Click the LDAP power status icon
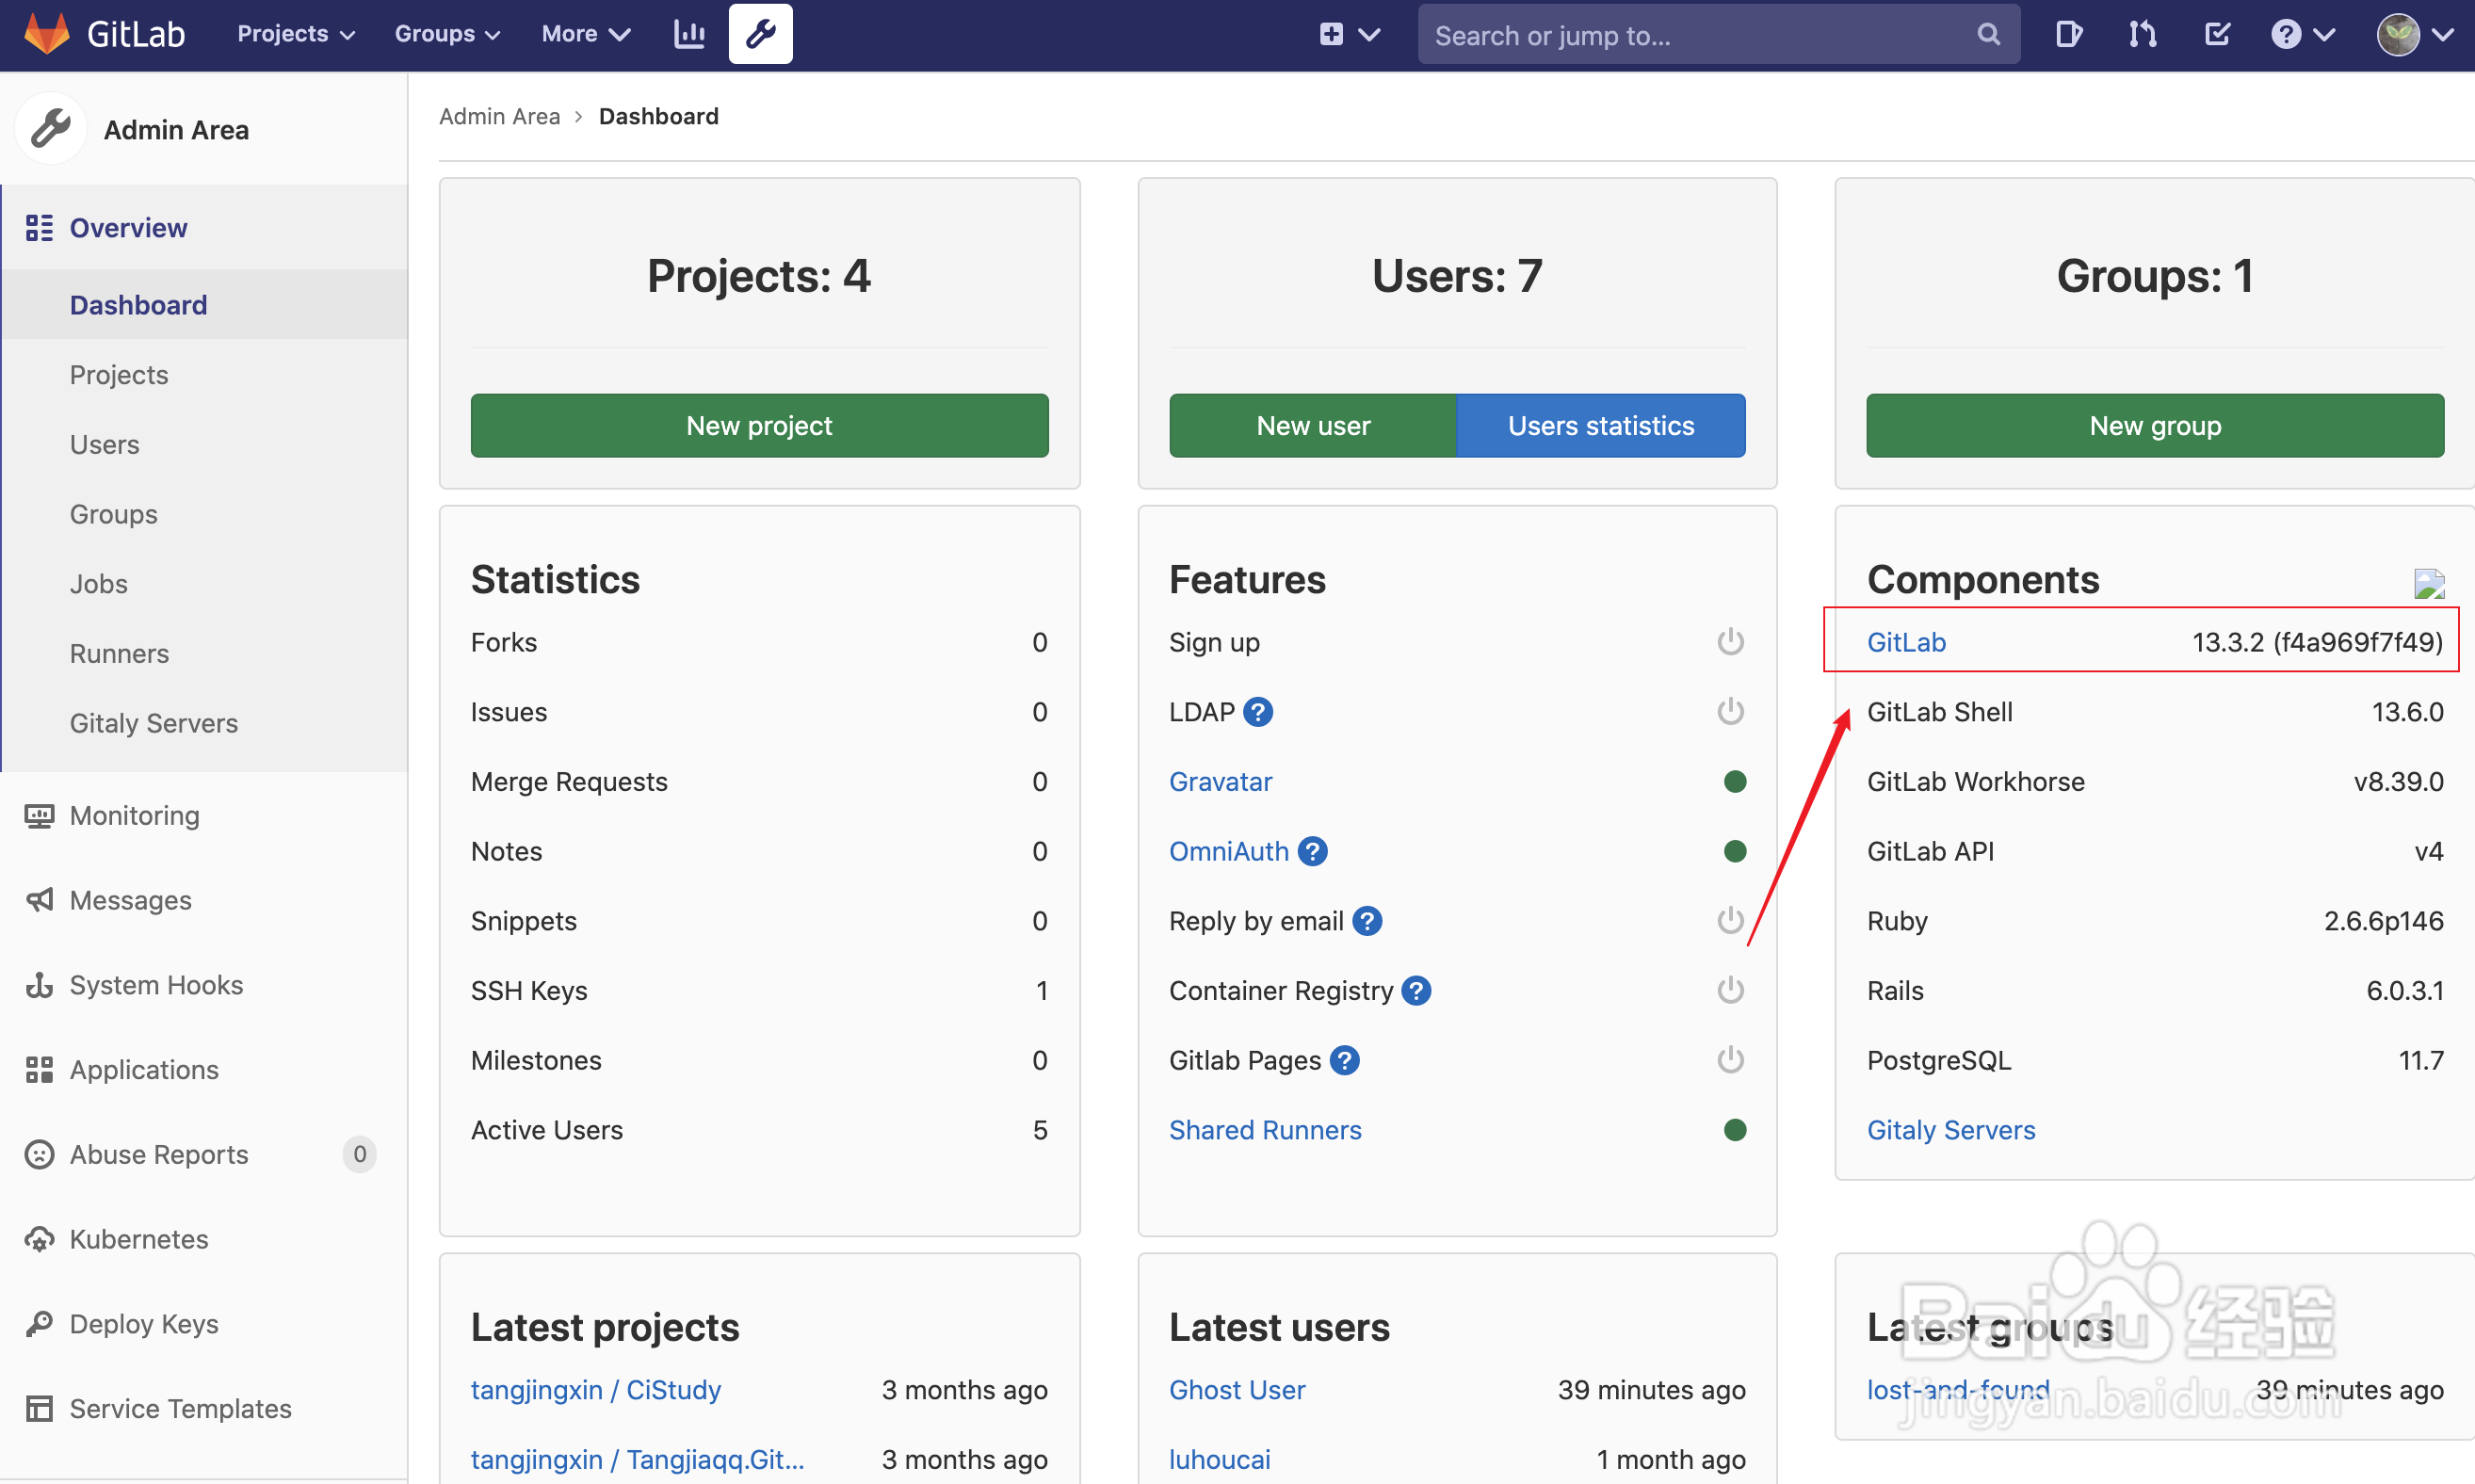This screenshot has height=1484, width=2475. tap(1730, 712)
